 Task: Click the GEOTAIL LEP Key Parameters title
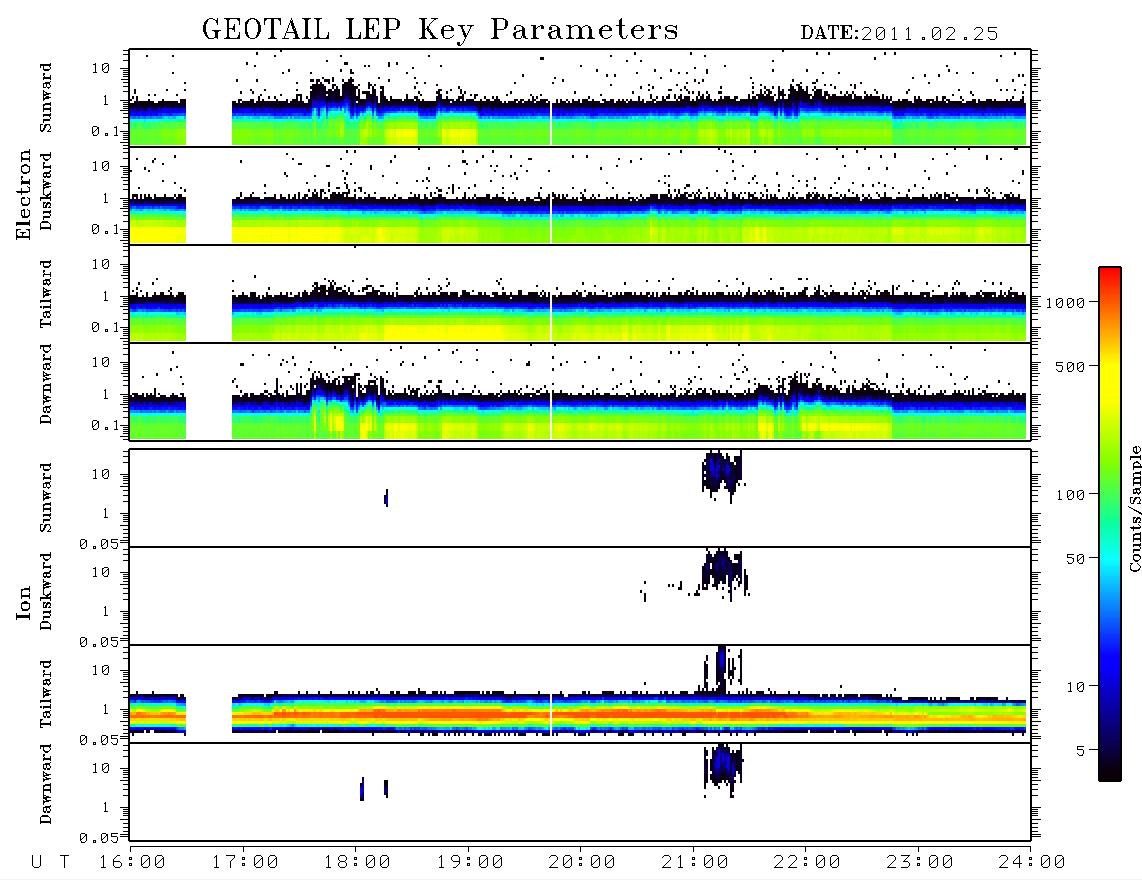click(x=440, y=30)
